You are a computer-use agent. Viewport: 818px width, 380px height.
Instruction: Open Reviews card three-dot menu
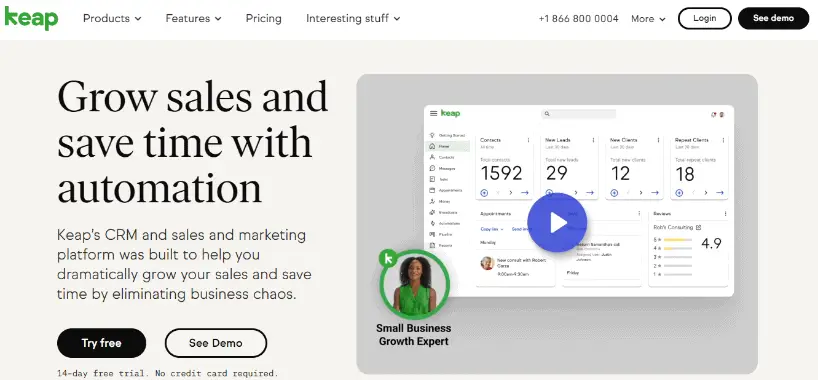coord(725,213)
